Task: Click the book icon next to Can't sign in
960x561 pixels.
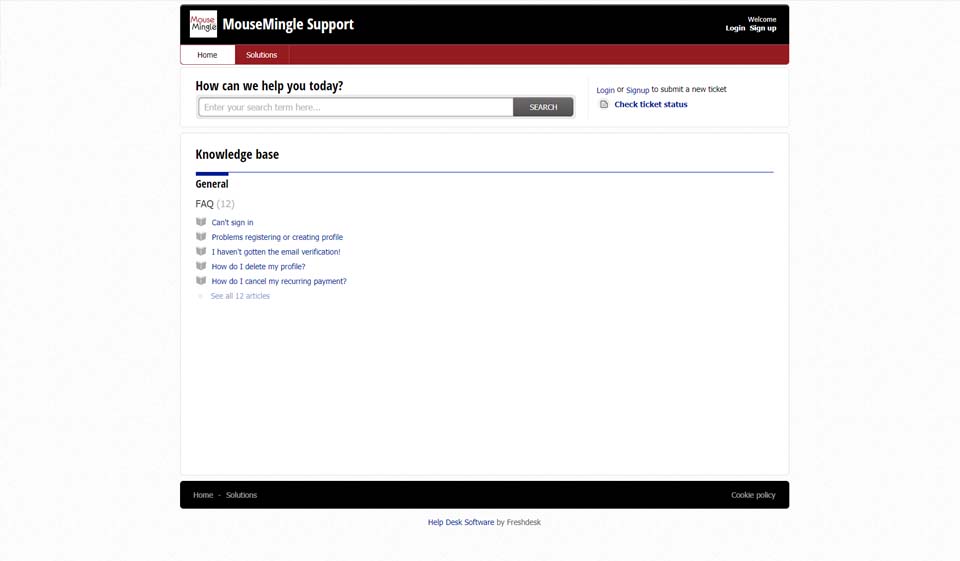Action: (201, 222)
